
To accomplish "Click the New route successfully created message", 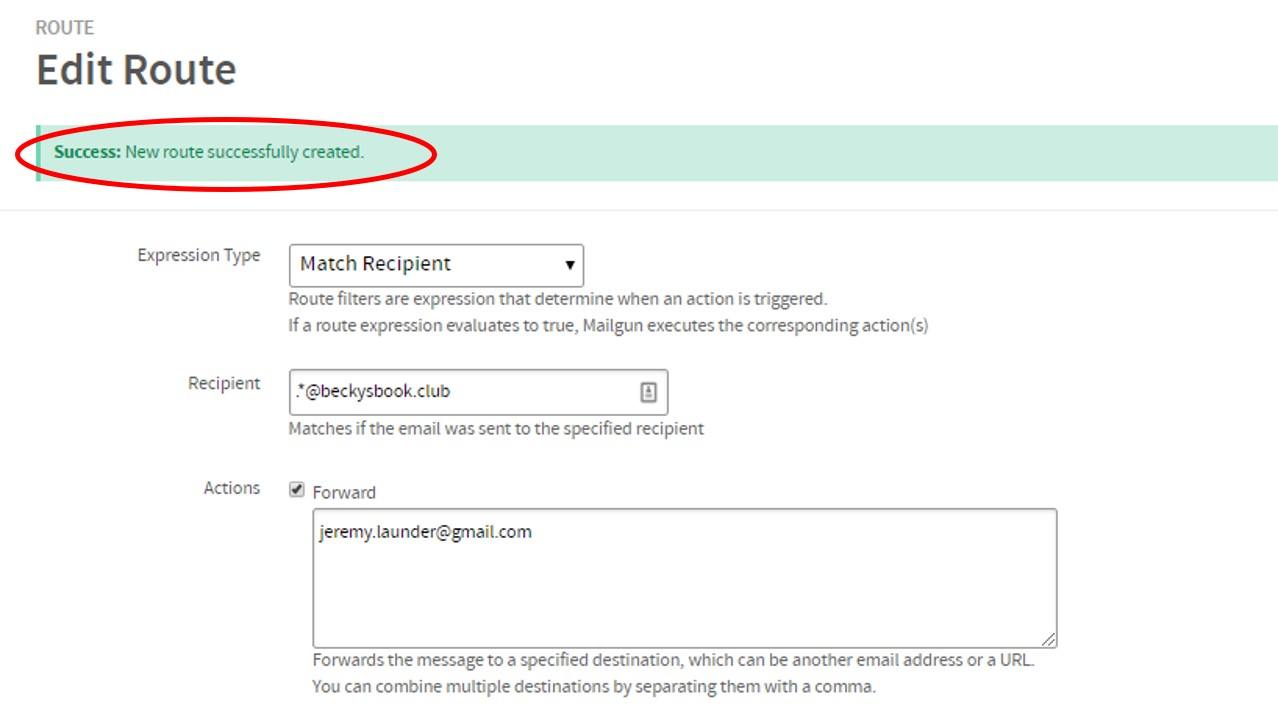I will [x=244, y=153].
